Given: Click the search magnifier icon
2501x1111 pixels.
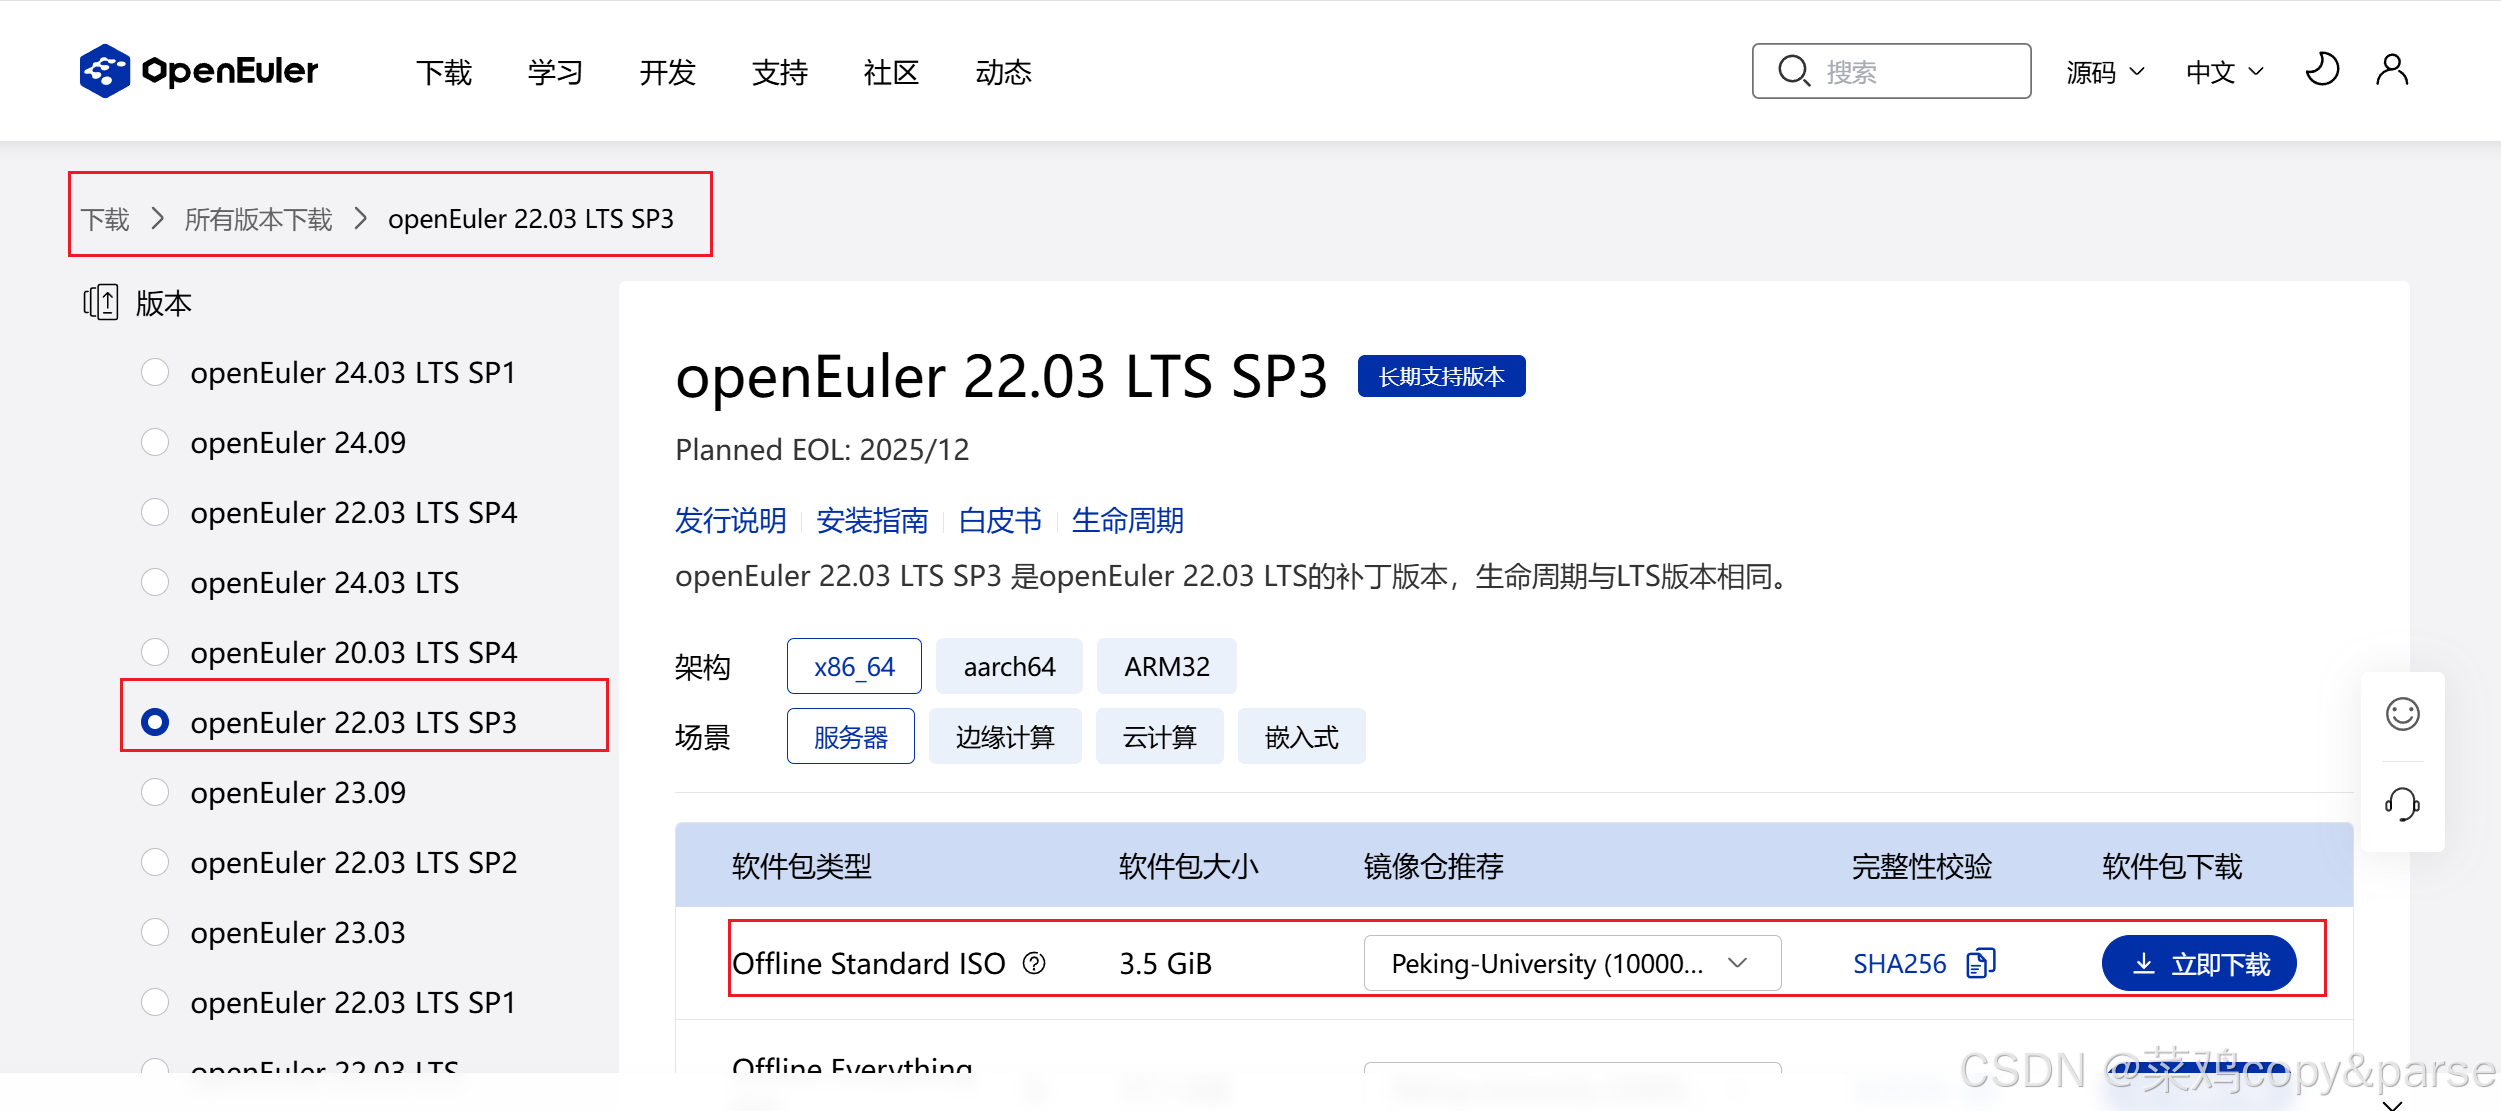Looking at the screenshot, I should pos(1793,71).
